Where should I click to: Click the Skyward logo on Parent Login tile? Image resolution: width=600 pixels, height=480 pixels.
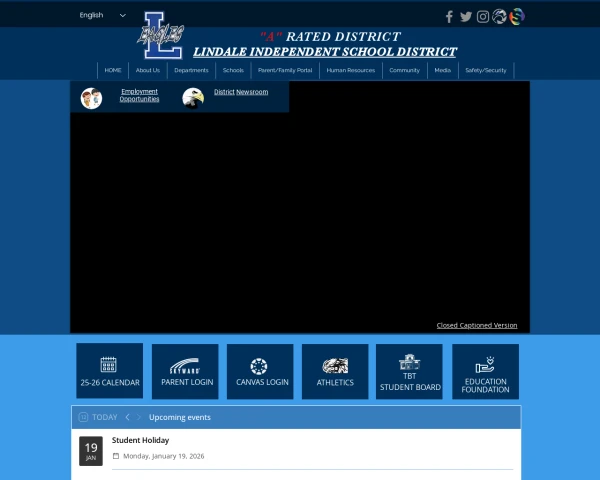pos(185,366)
